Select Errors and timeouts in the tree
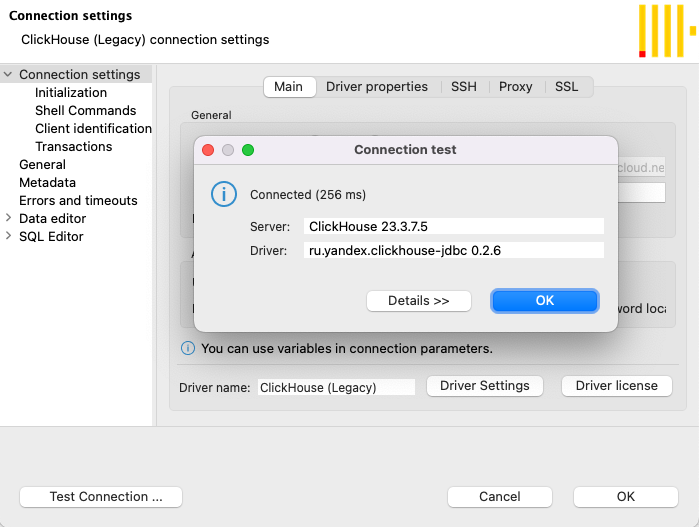699x527 pixels. [78, 200]
